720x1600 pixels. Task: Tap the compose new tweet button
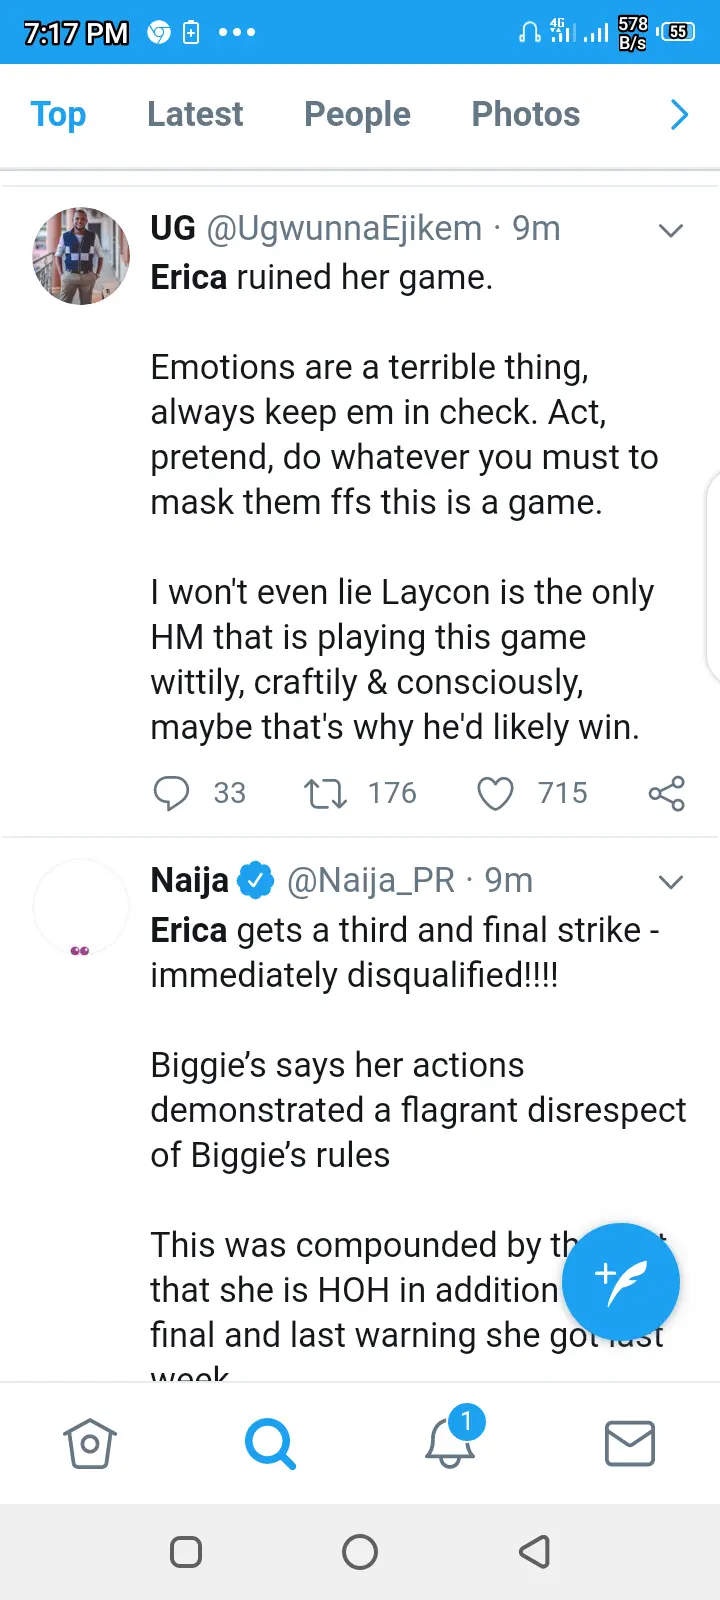[620, 1282]
